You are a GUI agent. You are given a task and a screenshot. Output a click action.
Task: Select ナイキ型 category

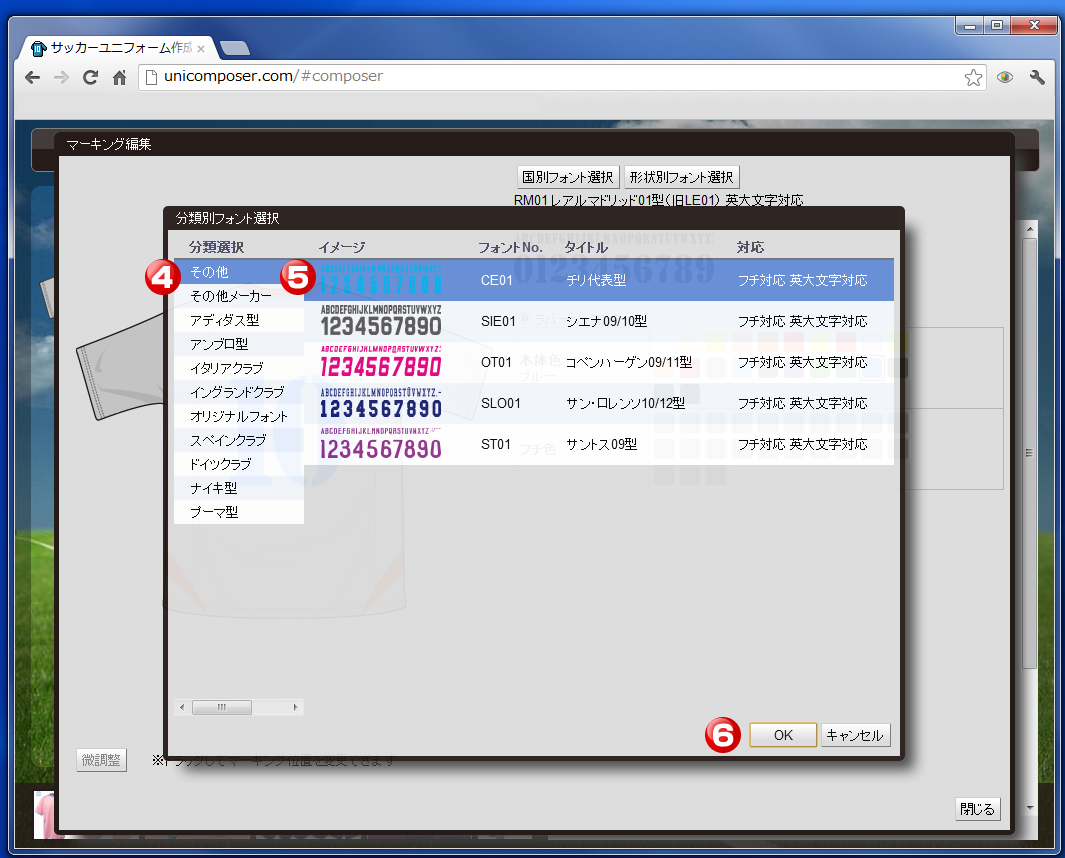click(238, 488)
